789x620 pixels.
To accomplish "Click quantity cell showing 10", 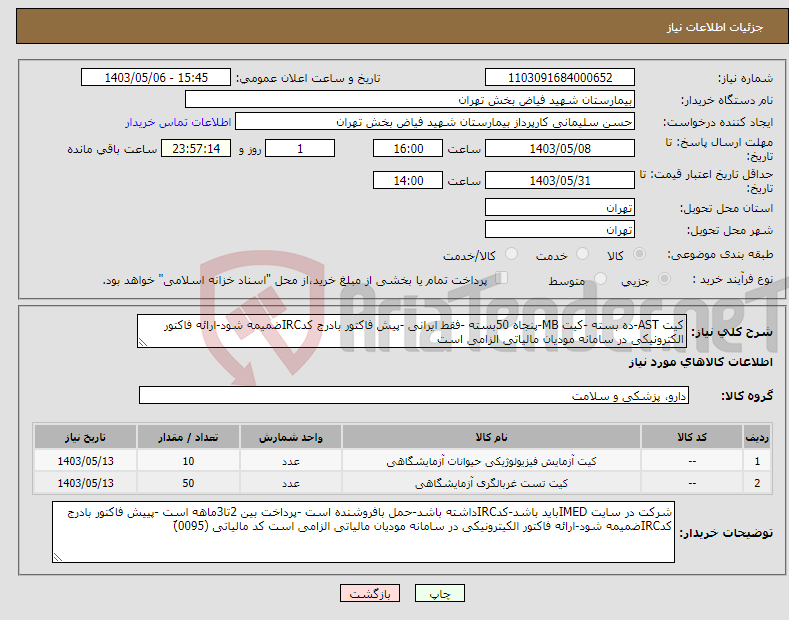I will [x=188, y=461].
